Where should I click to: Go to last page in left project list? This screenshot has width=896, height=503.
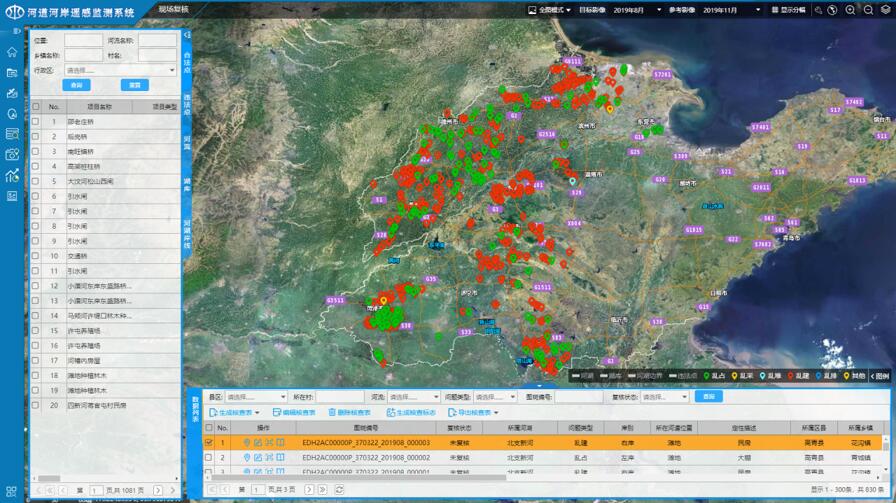173,490
